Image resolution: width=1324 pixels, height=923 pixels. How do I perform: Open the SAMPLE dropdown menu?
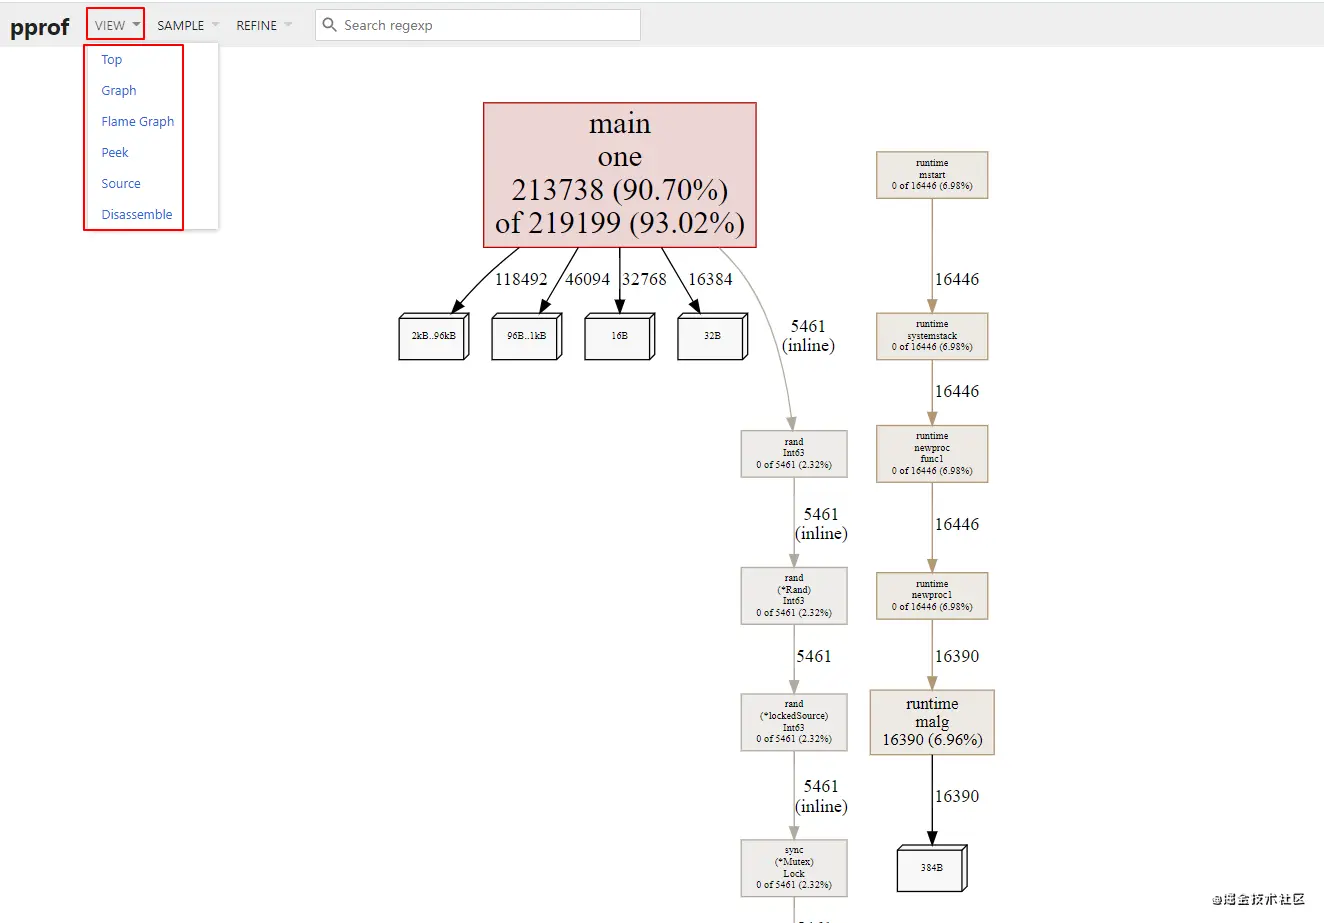(187, 25)
